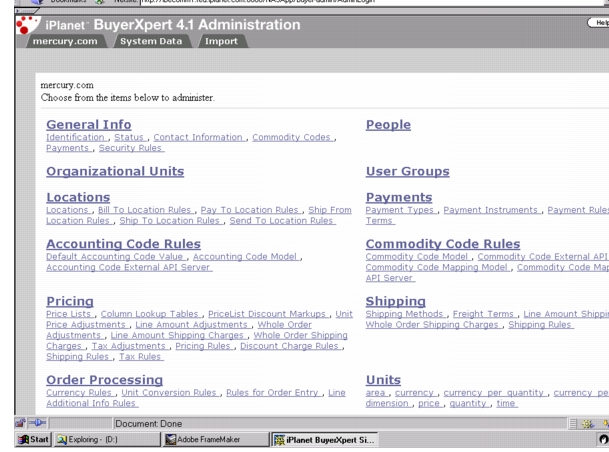Open the Shipping Methods link
The width and height of the screenshot is (609, 452).
pos(404,314)
